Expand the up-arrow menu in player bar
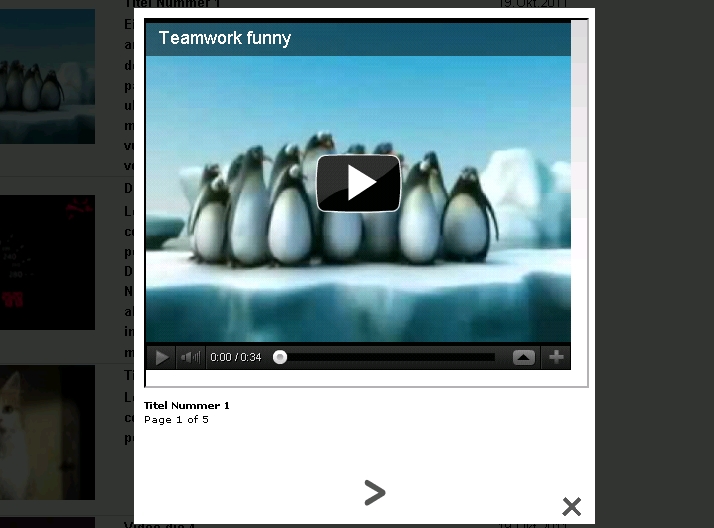The width and height of the screenshot is (714, 528). [x=524, y=357]
